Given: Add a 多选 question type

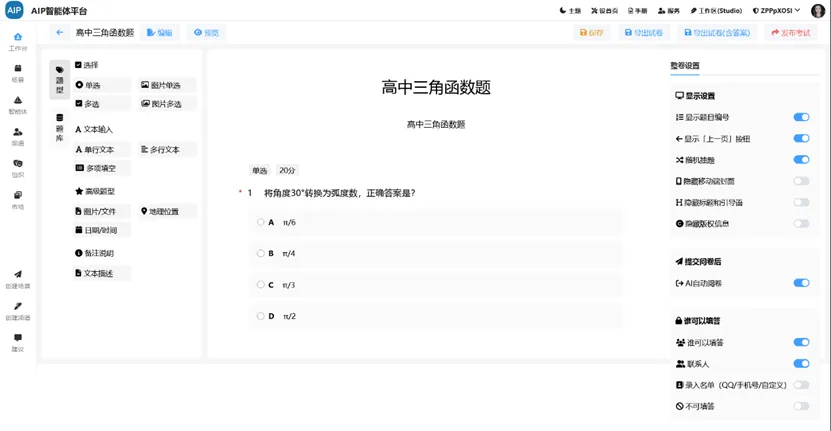Looking at the screenshot, I should point(102,104).
